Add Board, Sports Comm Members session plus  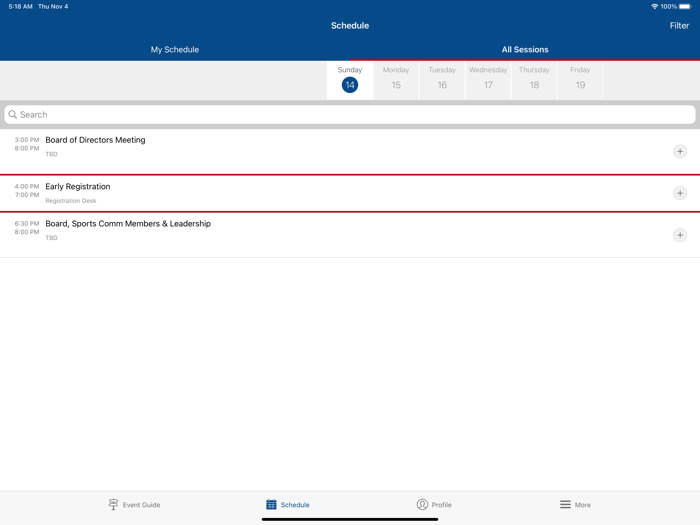(679, 235)
